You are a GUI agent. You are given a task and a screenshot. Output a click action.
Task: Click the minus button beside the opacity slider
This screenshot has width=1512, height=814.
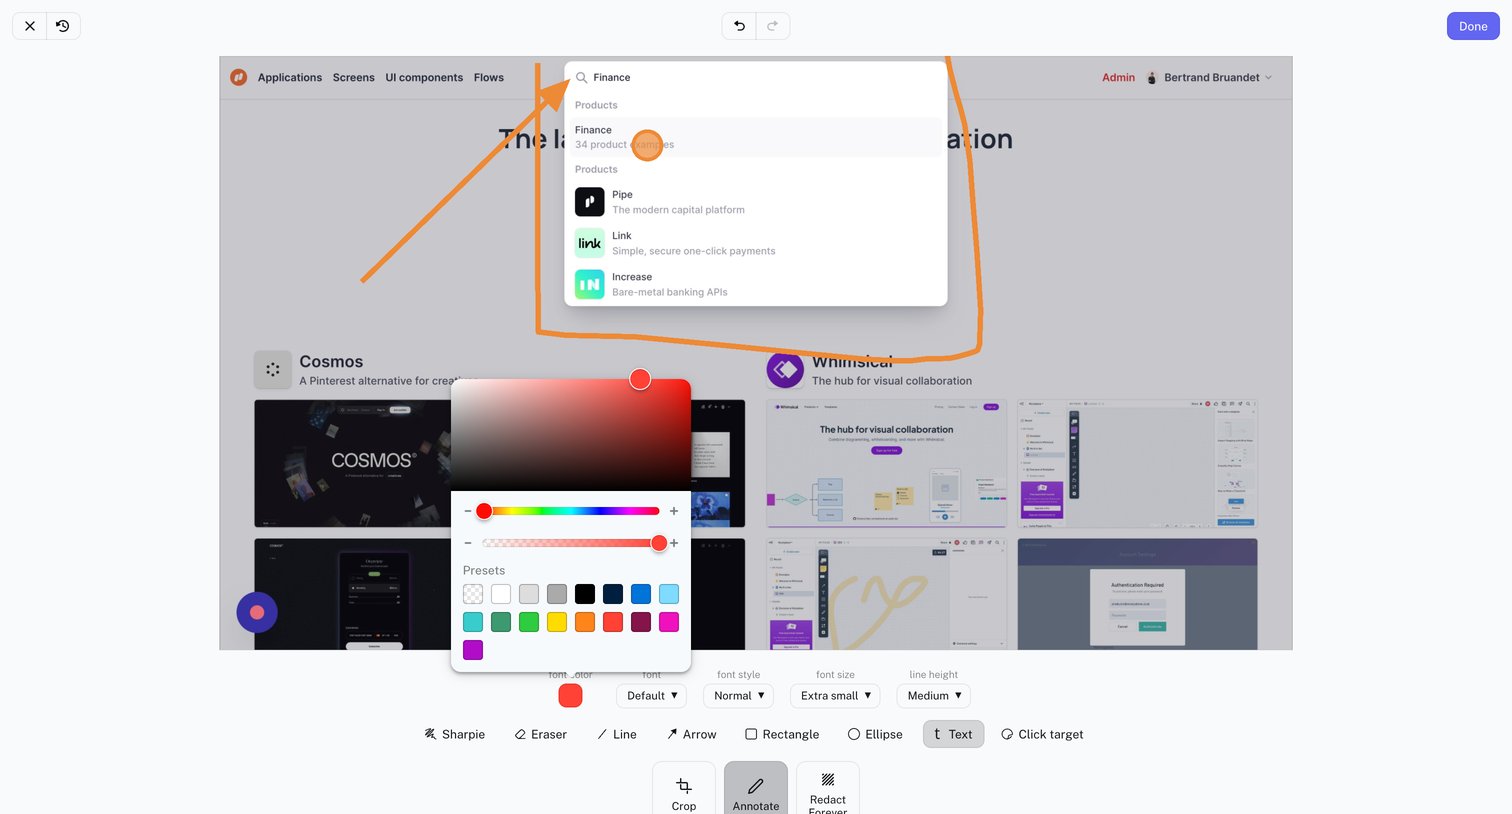pyautogui.click(x=468, y=543)
